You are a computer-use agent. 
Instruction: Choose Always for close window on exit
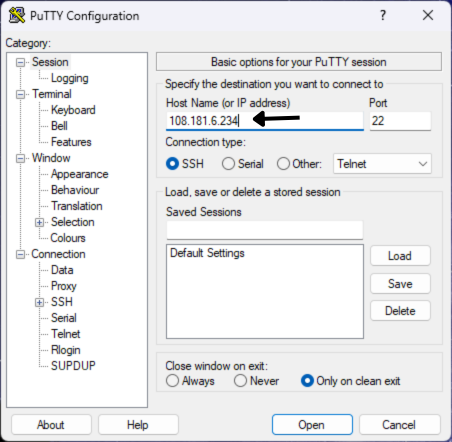172,381
